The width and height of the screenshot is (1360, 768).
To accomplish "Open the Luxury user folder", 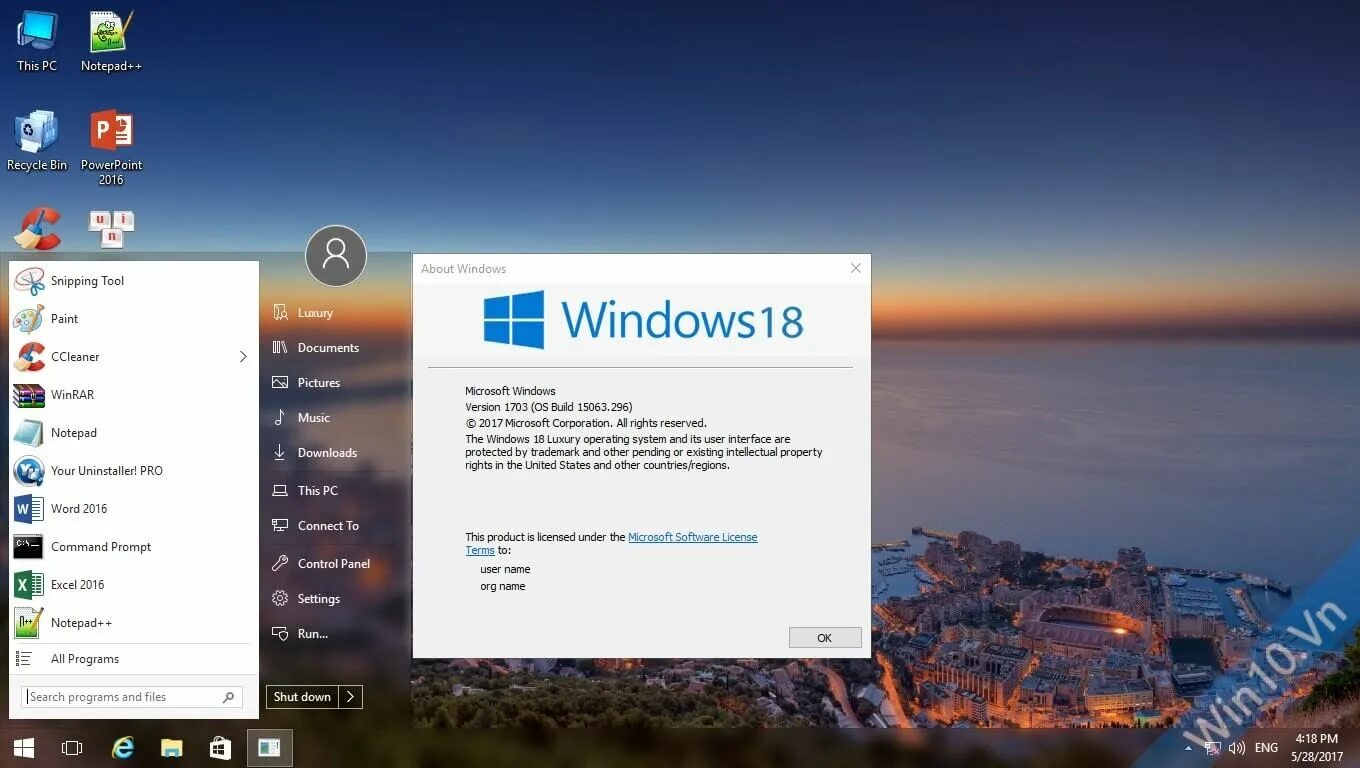I will (x=315, y=313).
